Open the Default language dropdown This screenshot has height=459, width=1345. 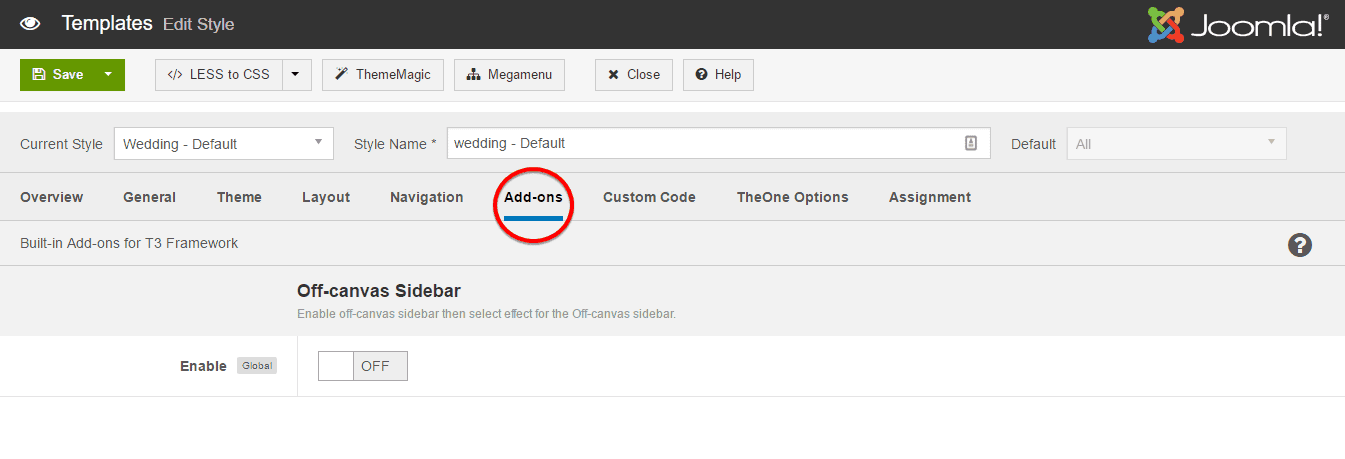1176,143
